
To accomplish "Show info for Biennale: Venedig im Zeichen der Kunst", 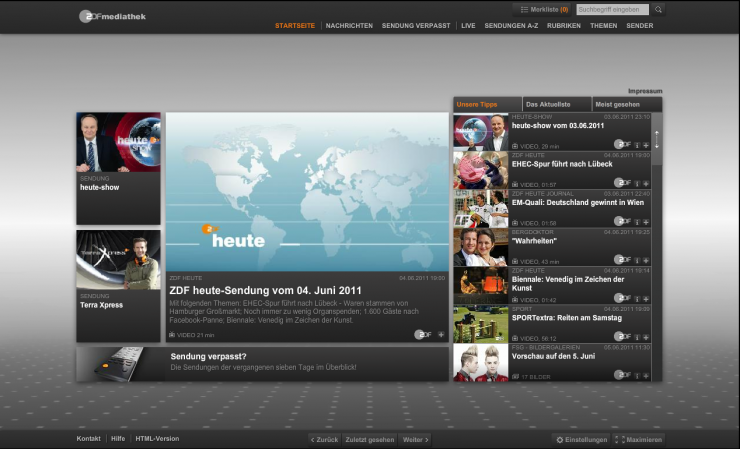I will point(637,299).
